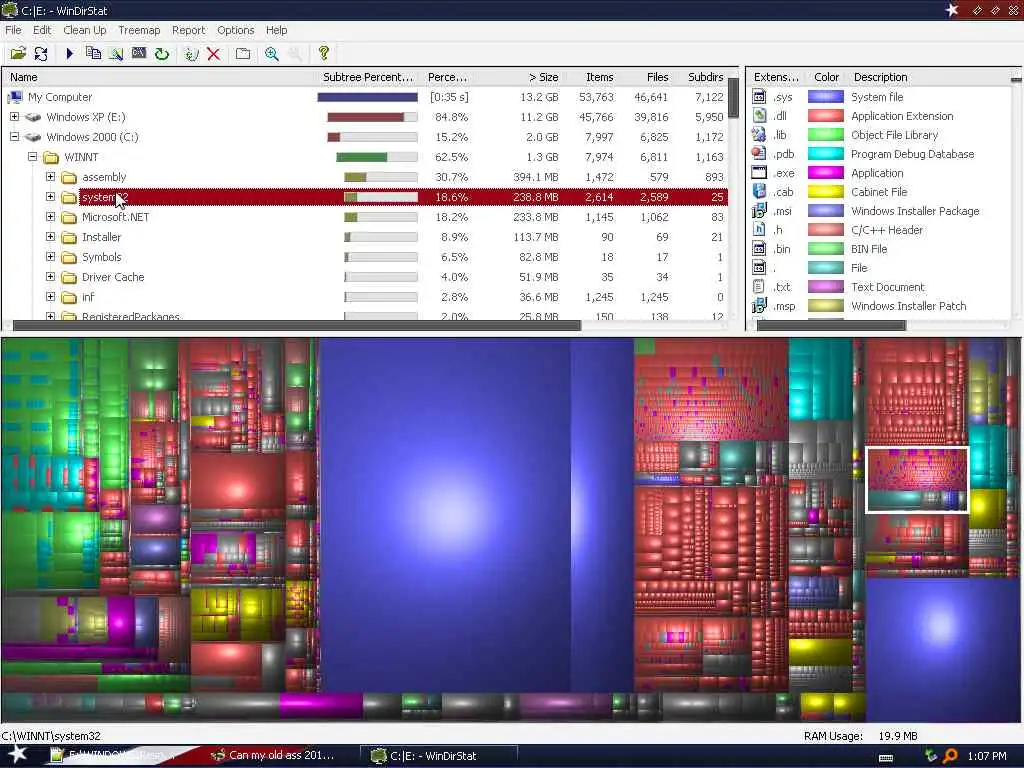
Task: Select the Windows Installer Patch description
Action: coord(908,306)
